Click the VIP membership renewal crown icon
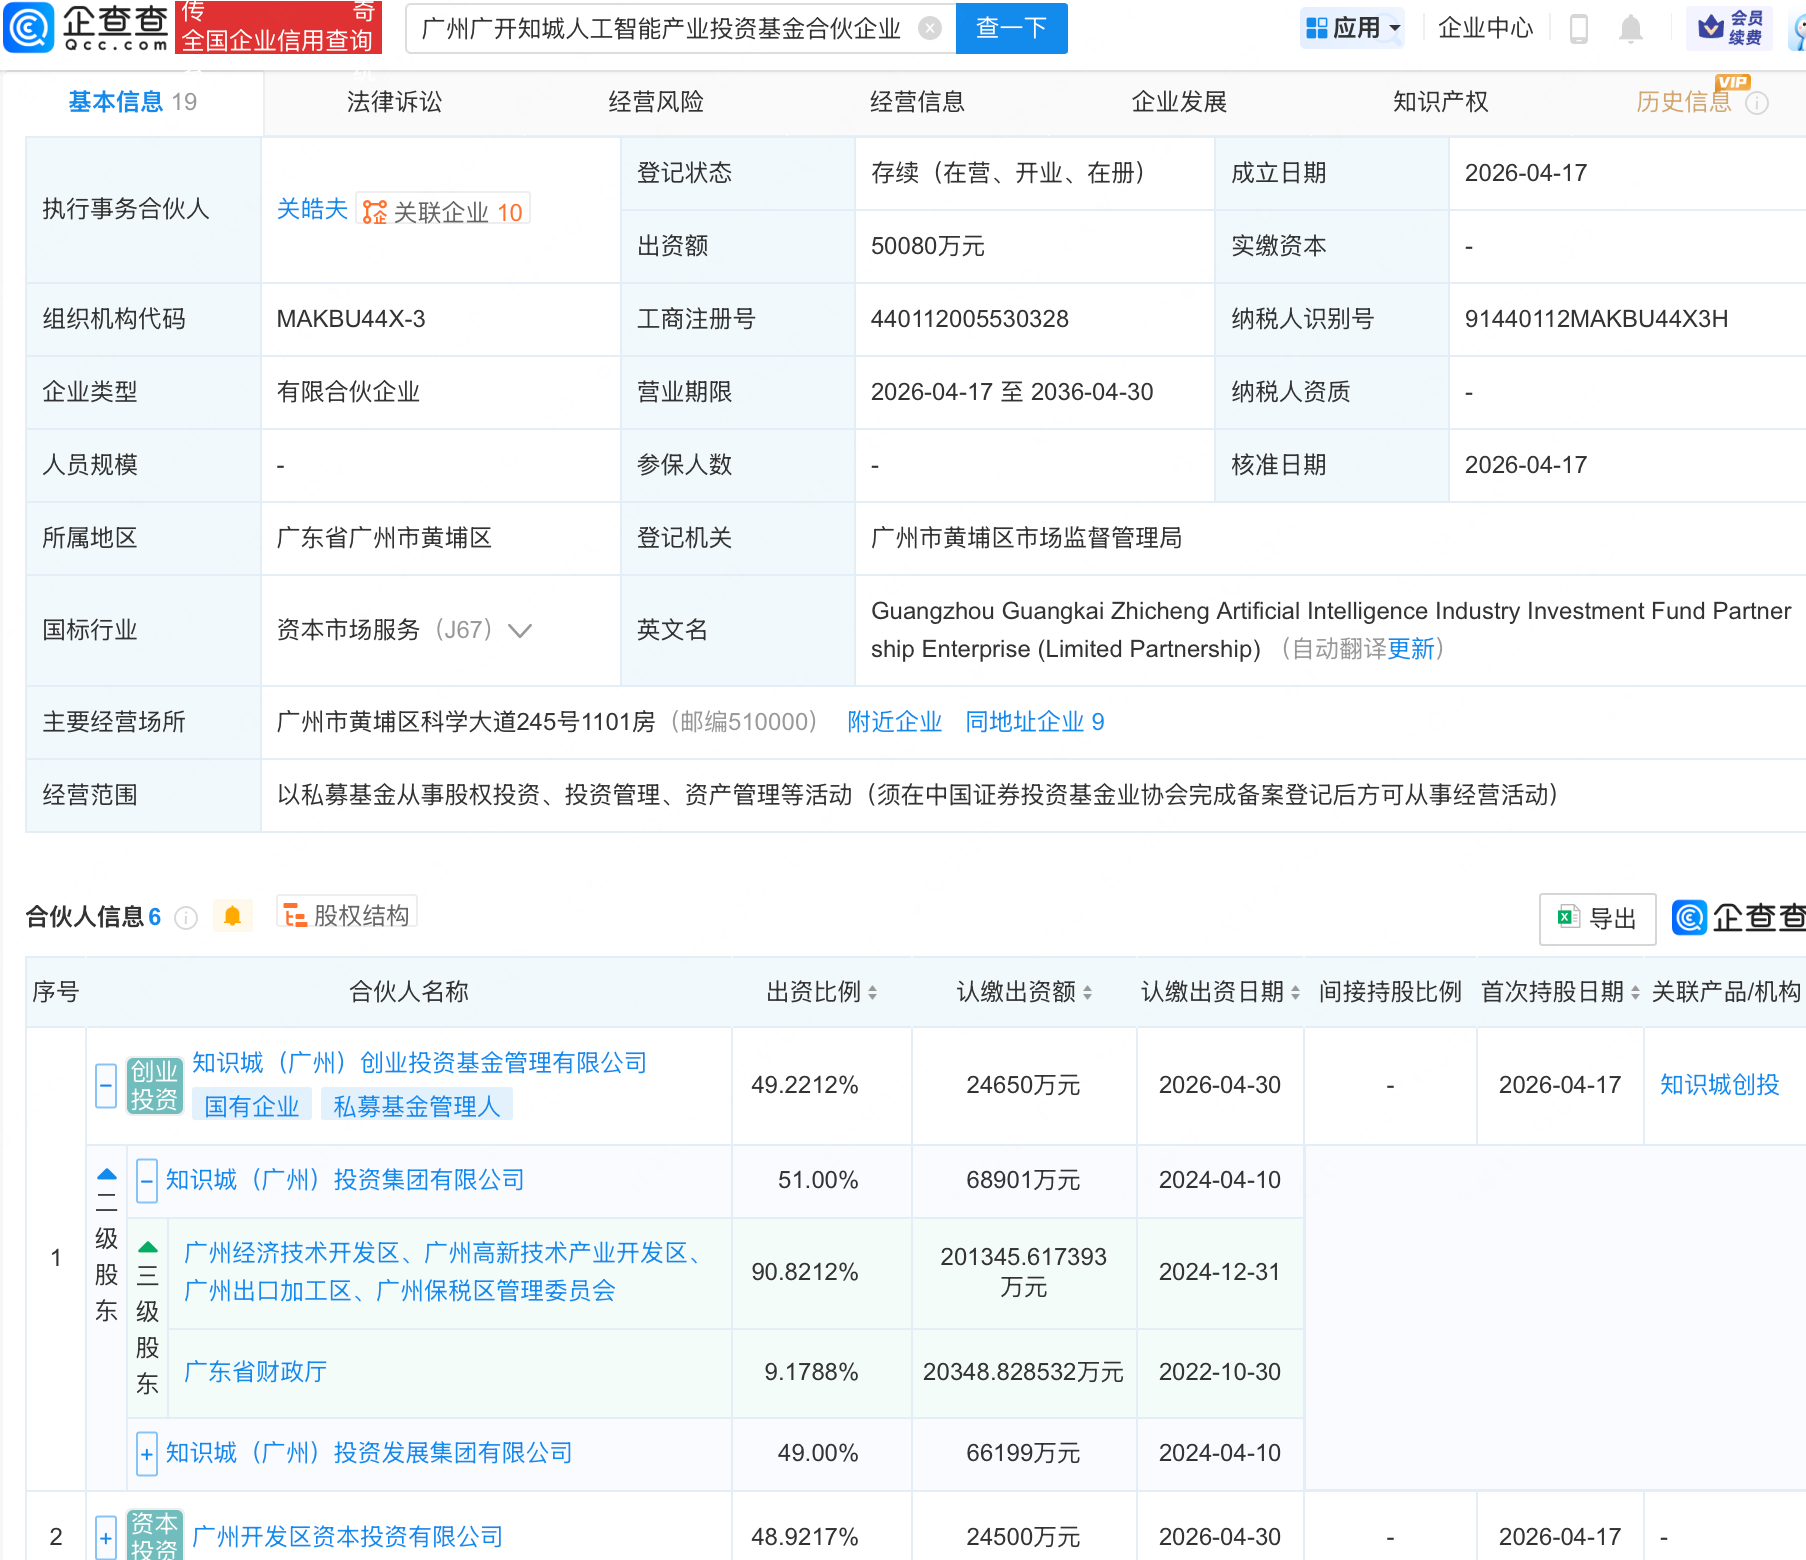Screen dimensions: 1806x1560 (x=1711, y=27)
